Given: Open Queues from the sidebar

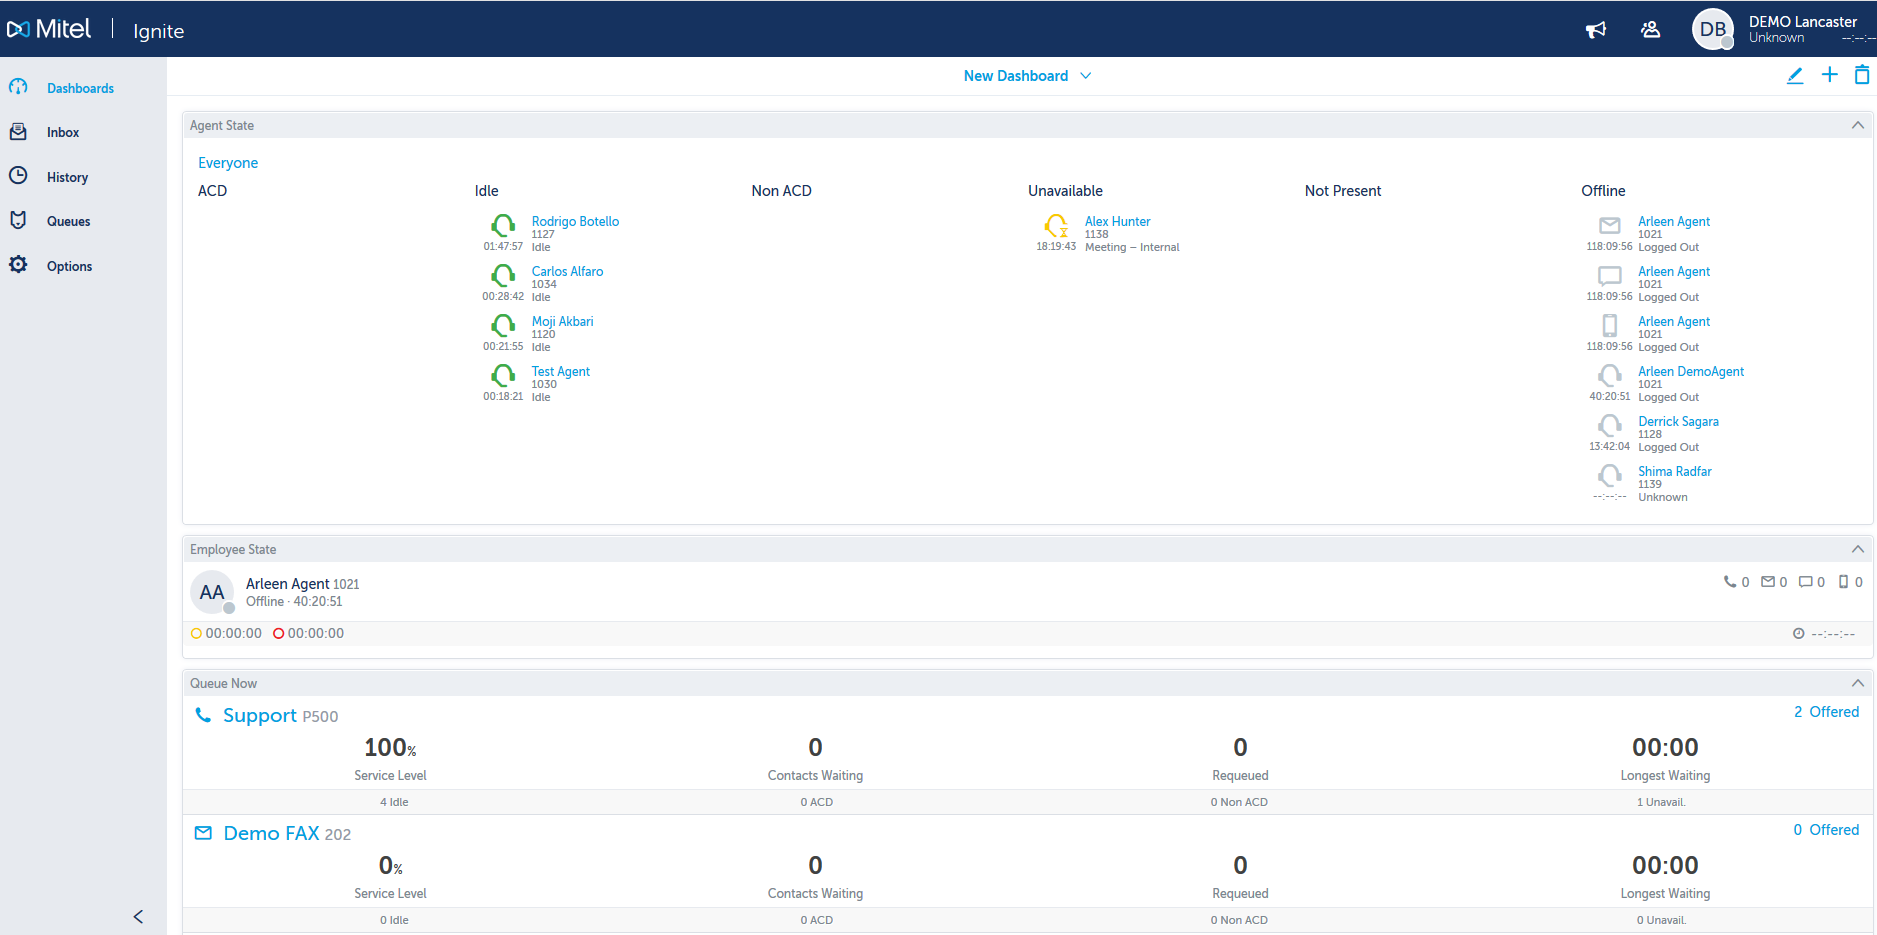Looking at the screenshot, I should coord(68,220).
